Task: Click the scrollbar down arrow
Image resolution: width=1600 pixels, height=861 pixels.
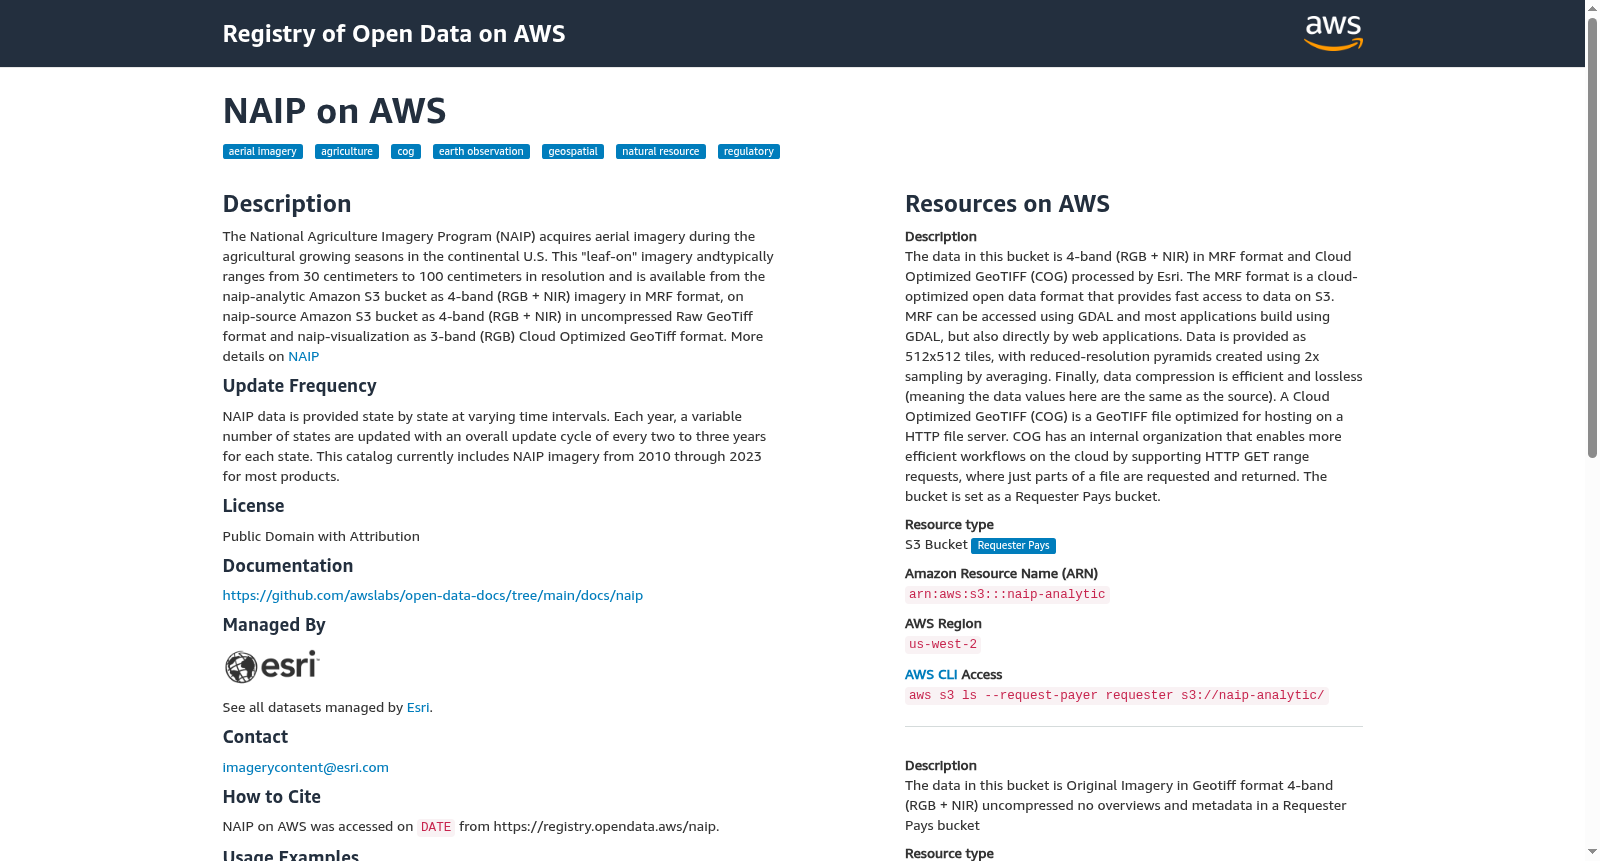Action: [1592, 853]
